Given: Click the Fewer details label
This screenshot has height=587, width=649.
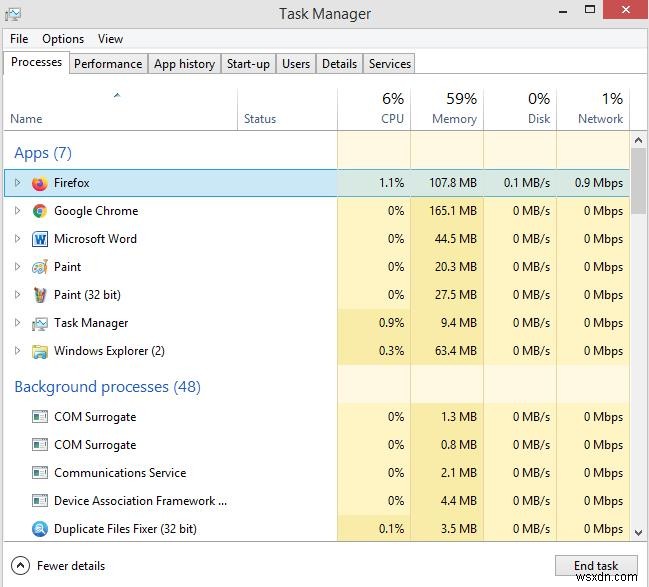Looking at the screenshot, I should coord(71,566).
